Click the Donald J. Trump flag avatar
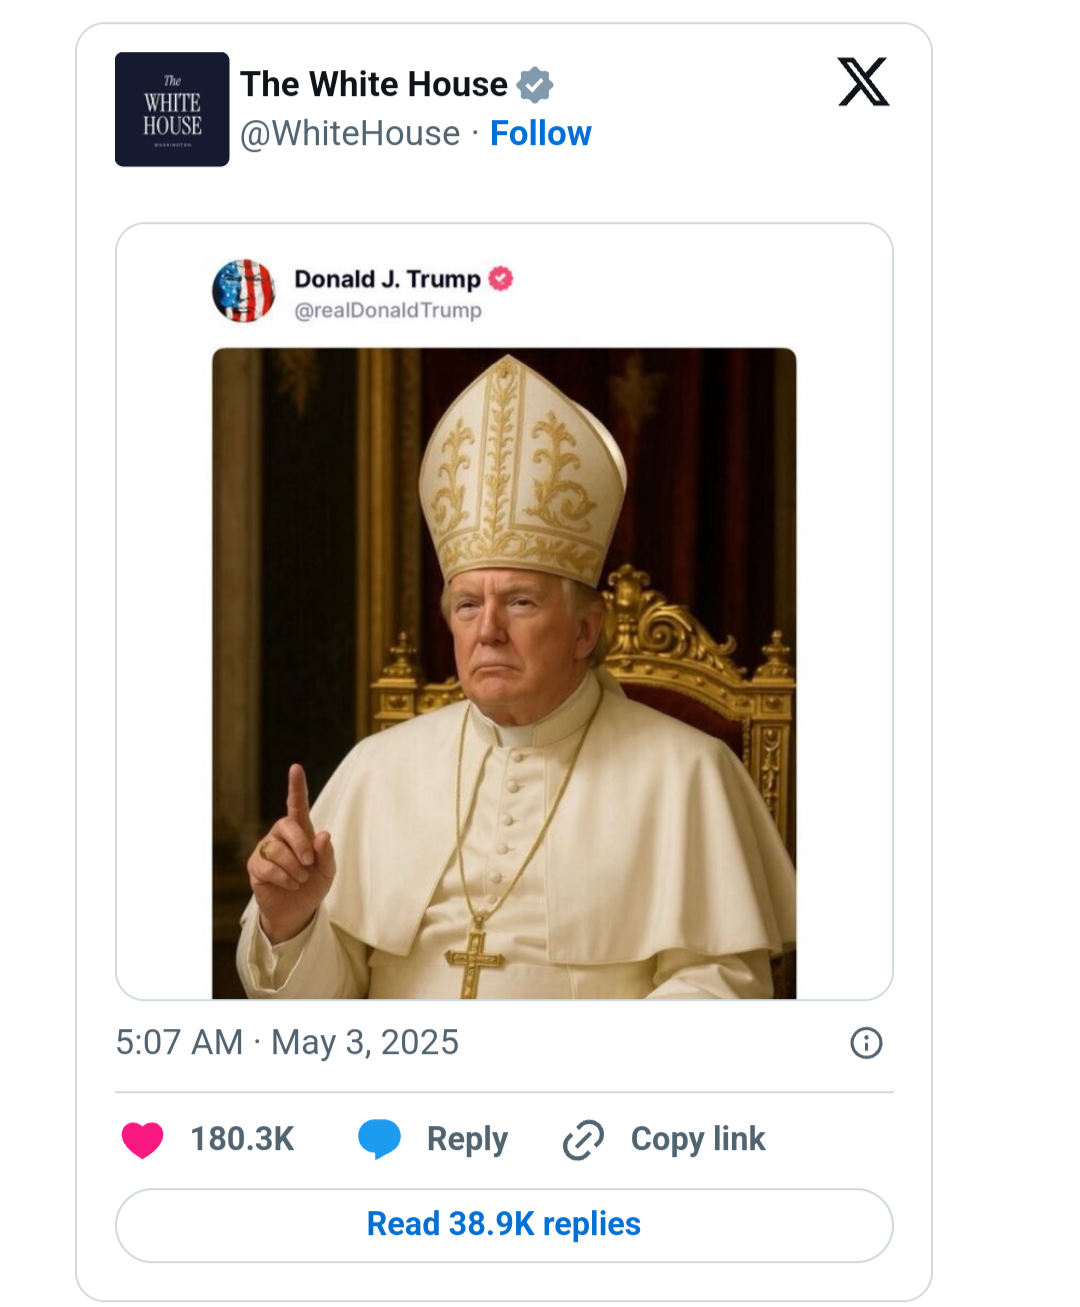This screenshot has width=1080, height=1307. point(243,291)
